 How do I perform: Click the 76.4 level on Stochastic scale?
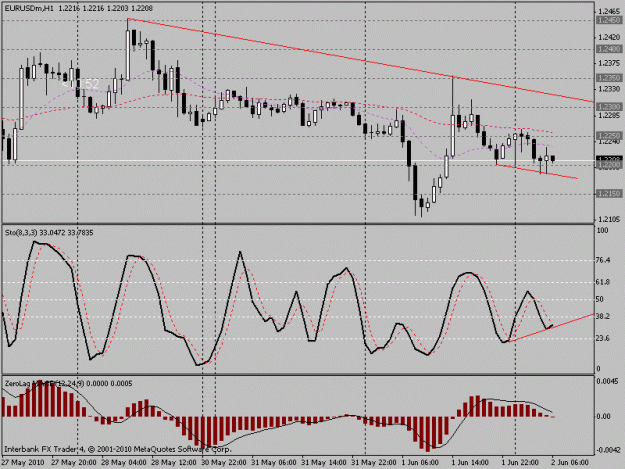pyautogui.click(x=604, y=260)
